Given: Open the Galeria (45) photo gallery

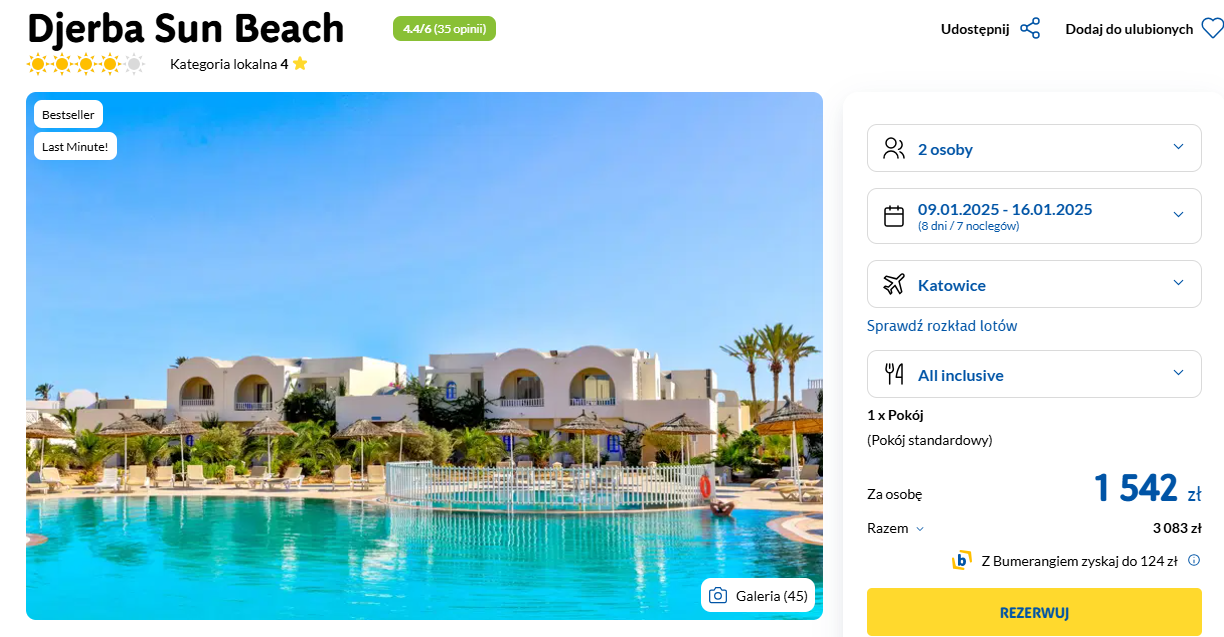Looking at the screenshot, I should pyautogui.click(x=758, y=596).
